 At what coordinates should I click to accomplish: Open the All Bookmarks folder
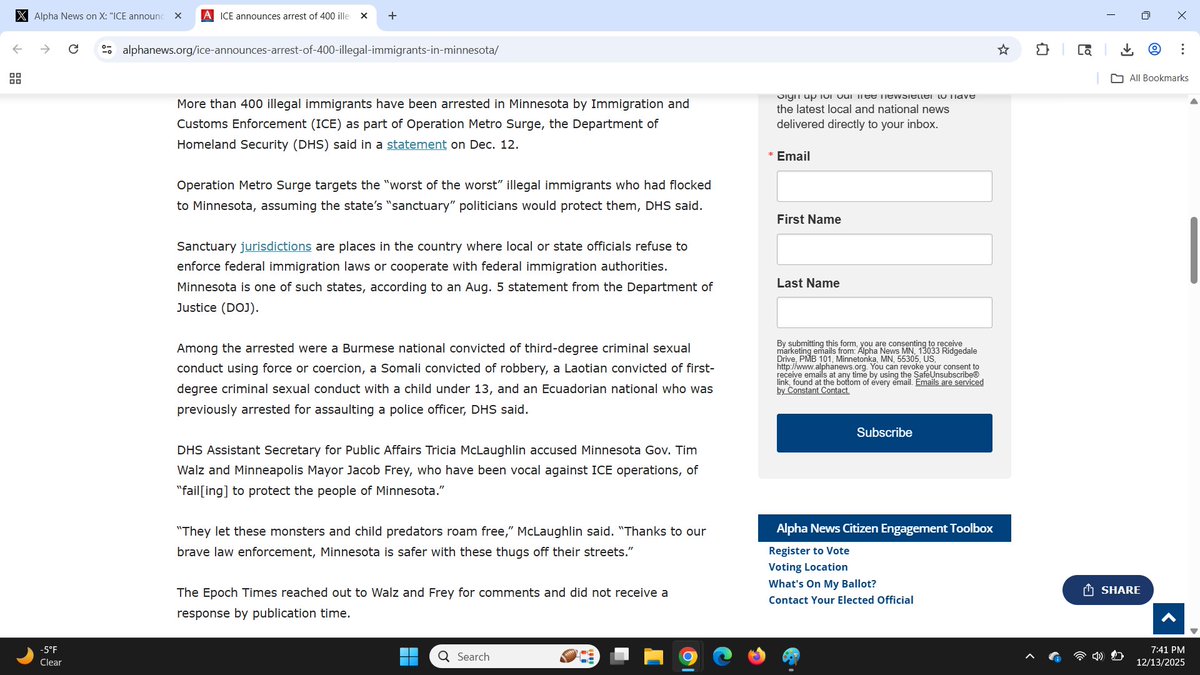[1149, 78]
